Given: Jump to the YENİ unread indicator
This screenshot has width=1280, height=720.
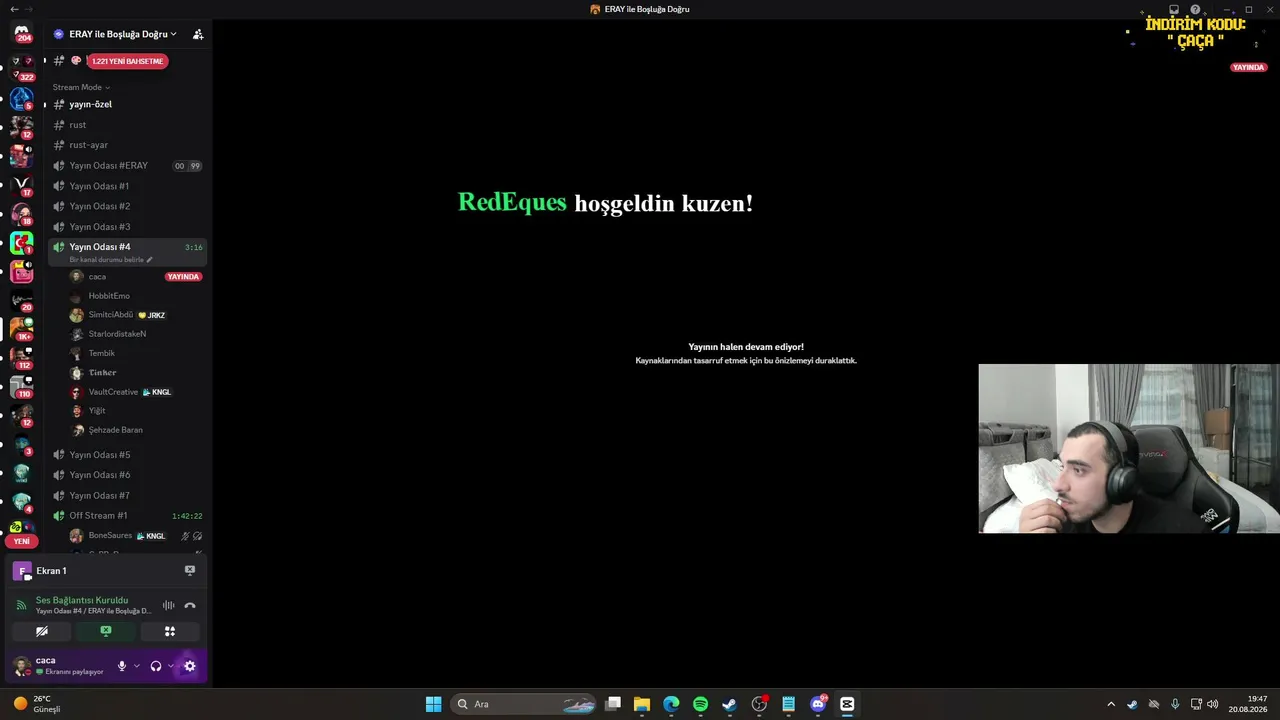Looking at the screenshot, I should click(22, 541).
